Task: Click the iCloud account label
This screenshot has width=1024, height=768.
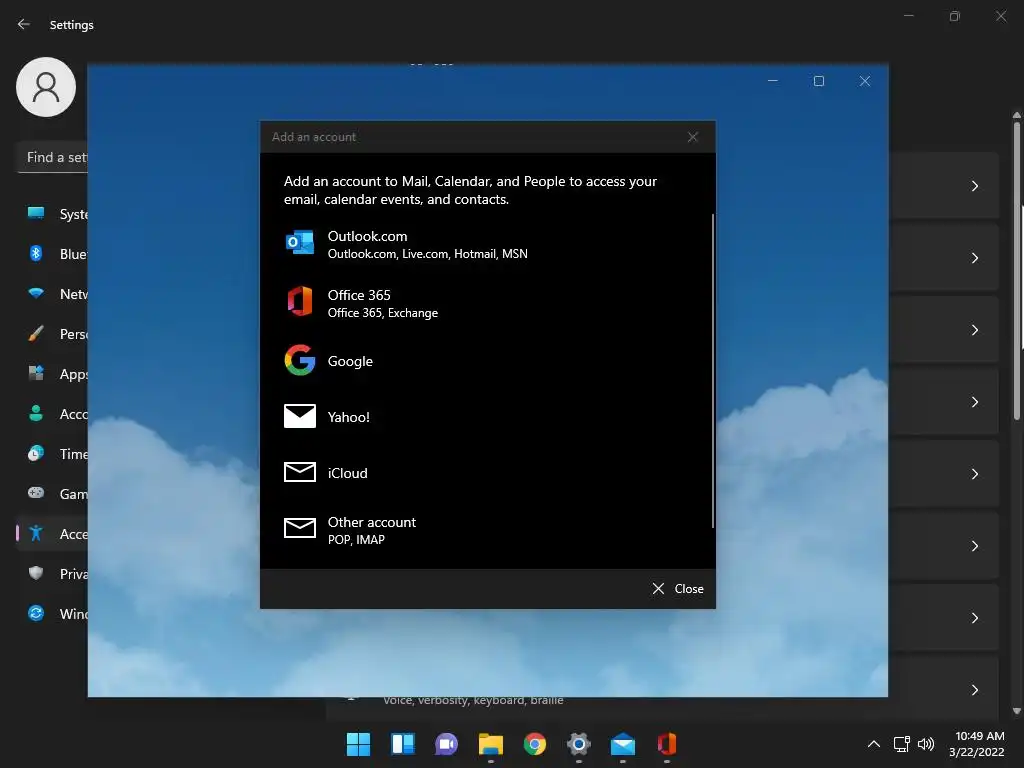Action: (x=347, y=473)
